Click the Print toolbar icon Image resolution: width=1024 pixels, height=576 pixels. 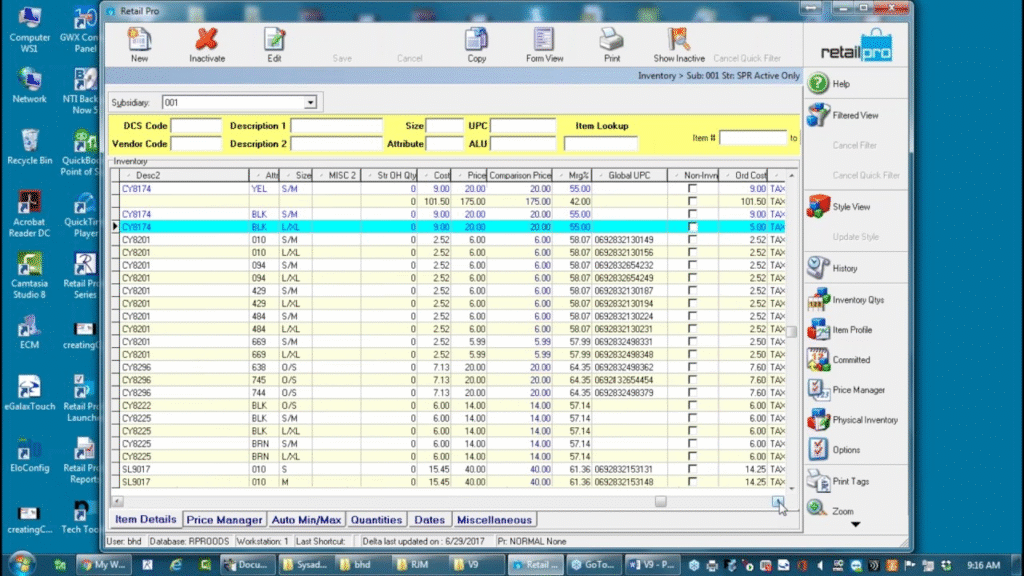point(611,40)
